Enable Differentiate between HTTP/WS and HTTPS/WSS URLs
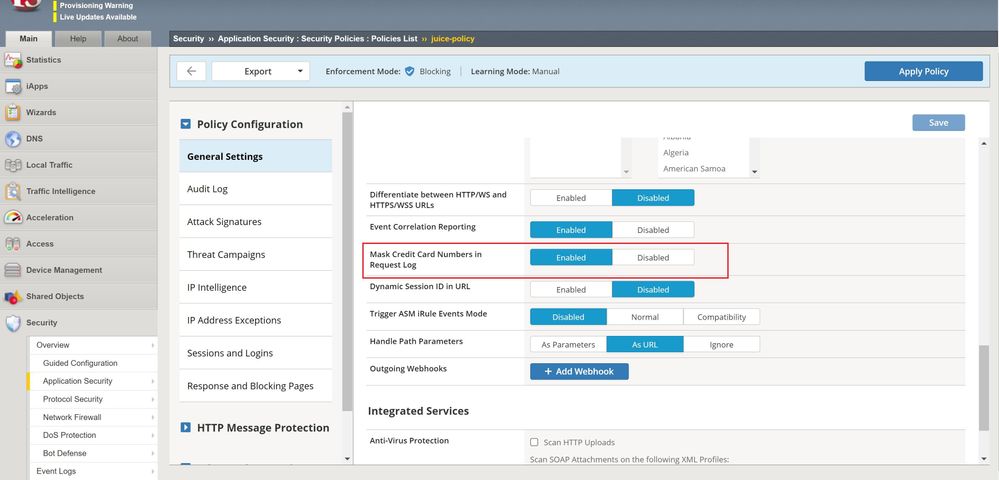 (571, 198)
